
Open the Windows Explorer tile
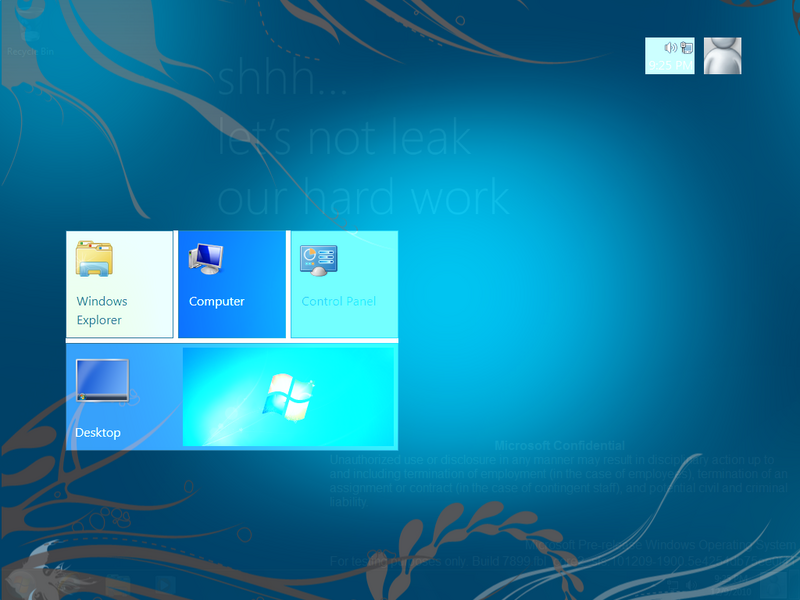click(119, 284)
